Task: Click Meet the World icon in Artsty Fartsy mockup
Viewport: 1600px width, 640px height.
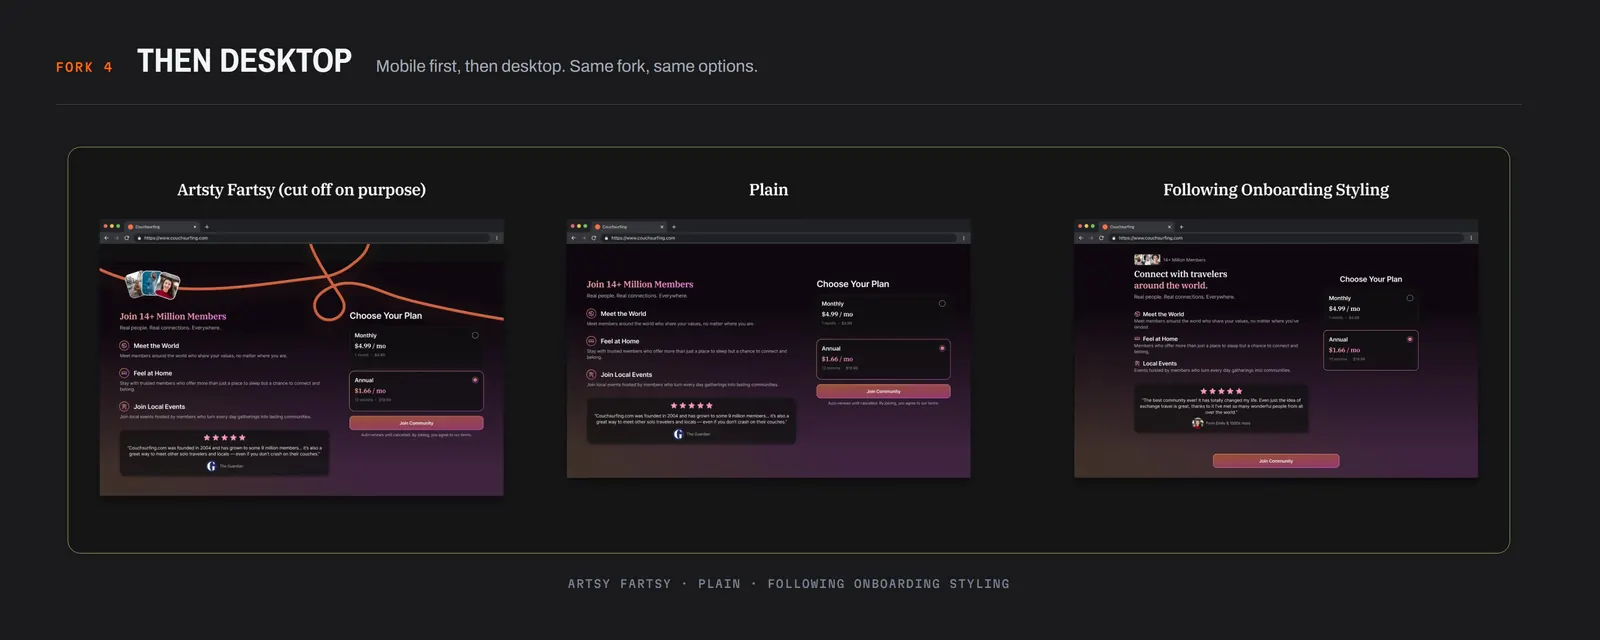Action: click(x=124, y=346)
